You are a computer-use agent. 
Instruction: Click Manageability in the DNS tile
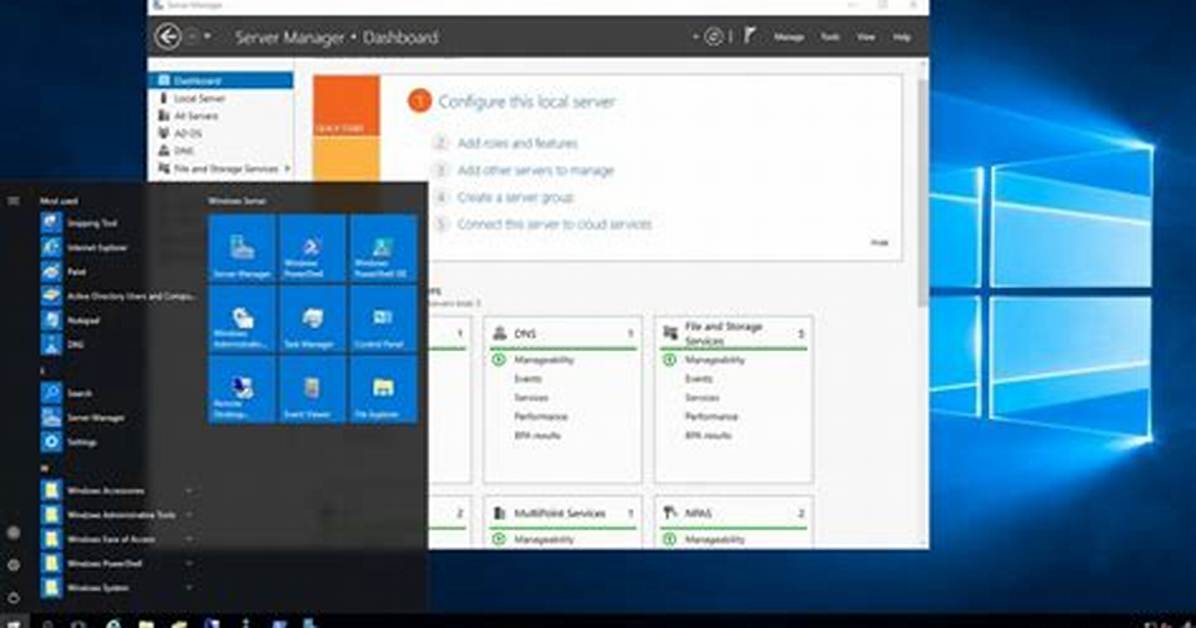click(544, 359)
